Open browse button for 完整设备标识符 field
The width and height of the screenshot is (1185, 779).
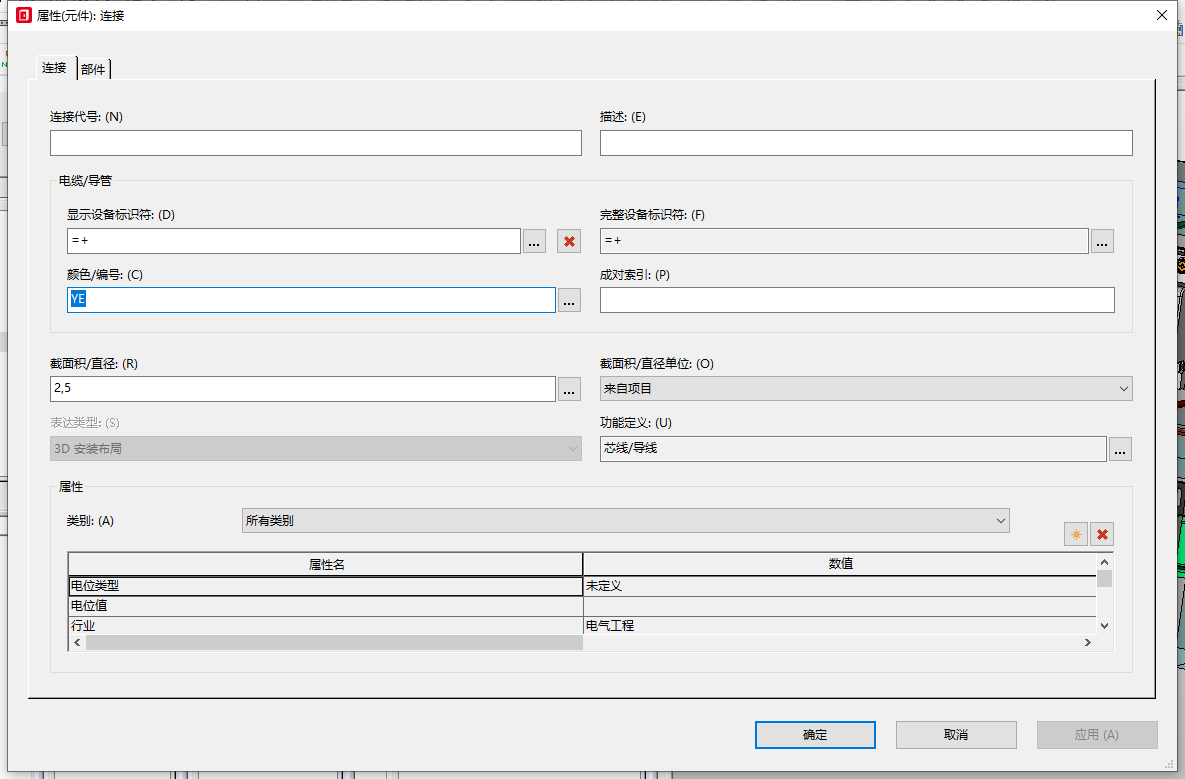1102,241
